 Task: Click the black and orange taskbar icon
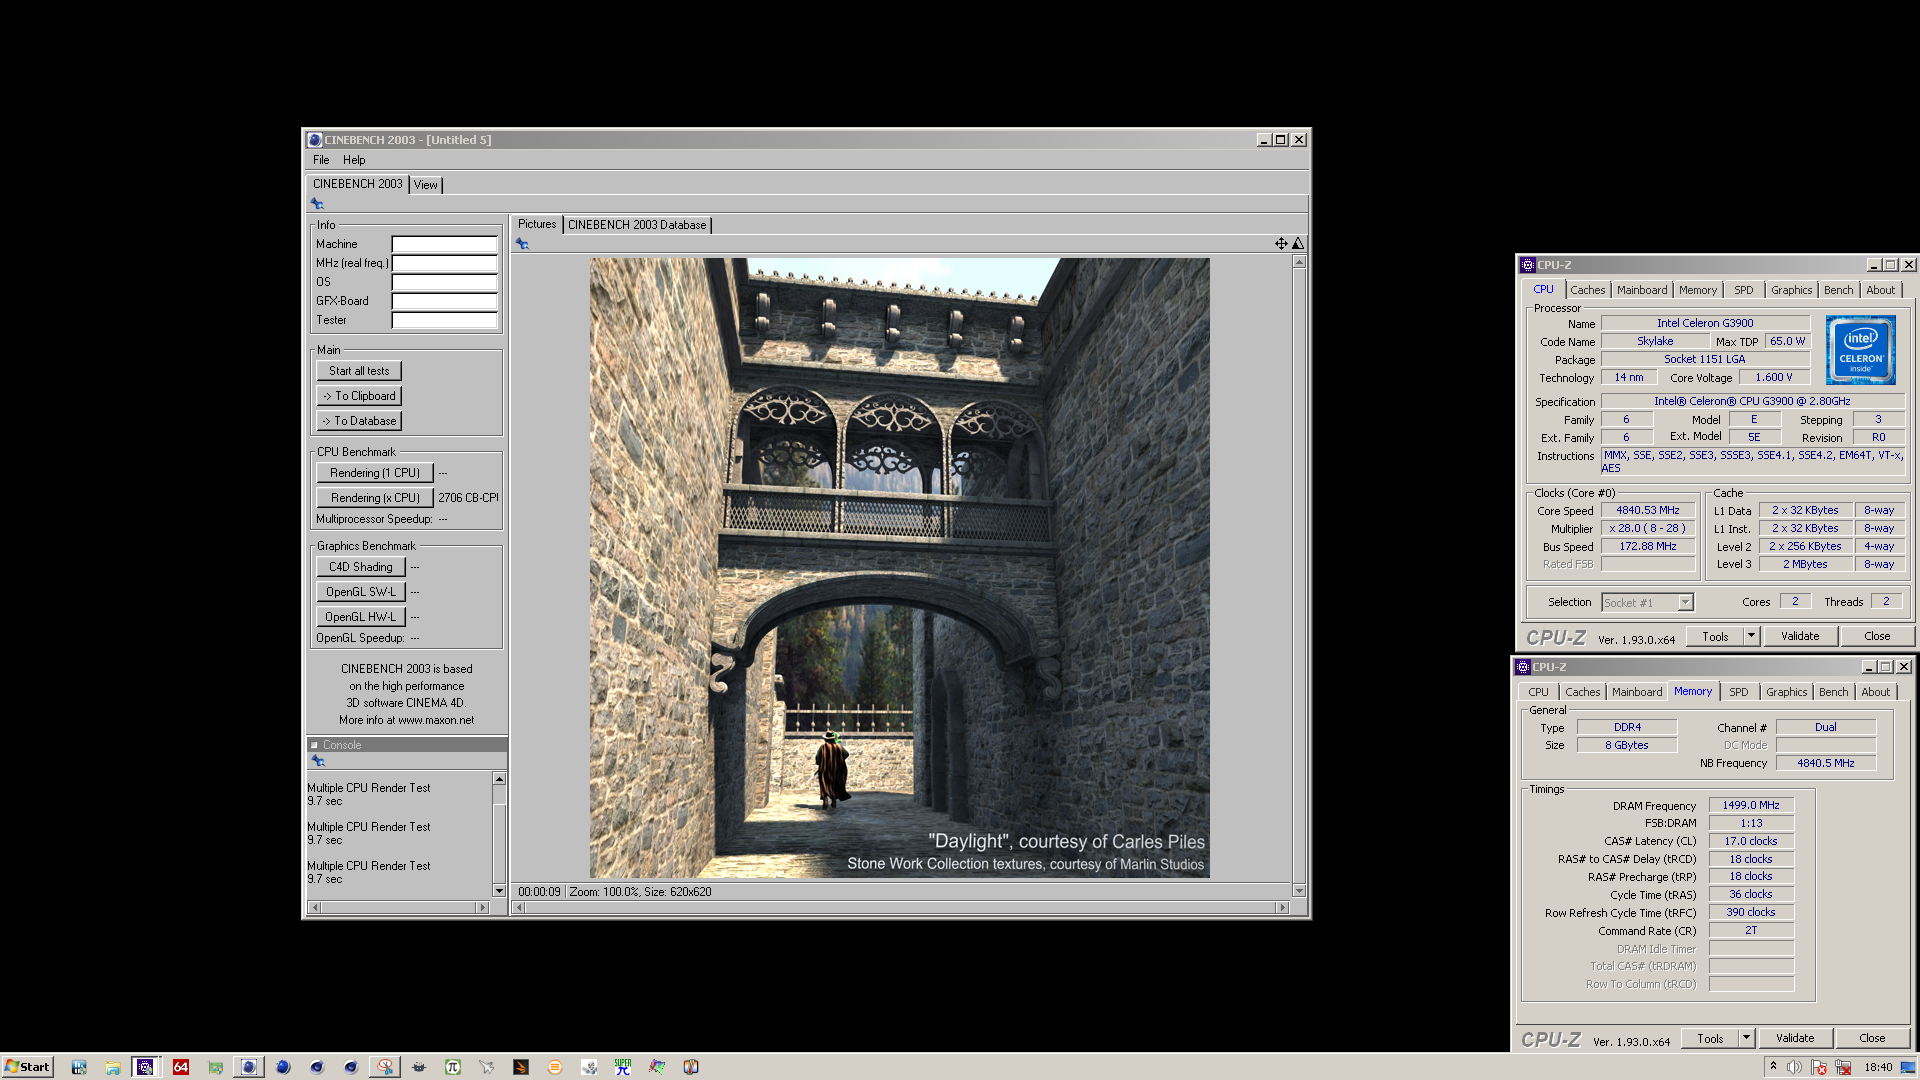point(521,1067)
